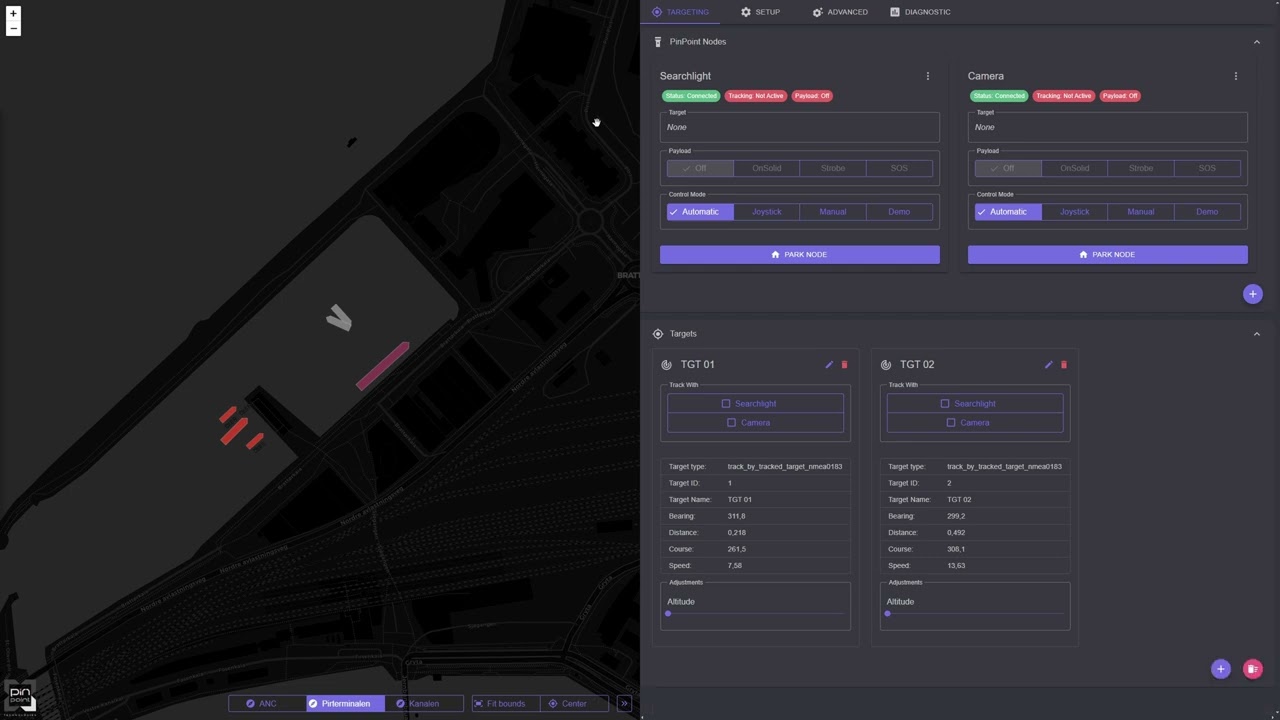1280x720 pixels.
Task: Set Camera control mode to Demo
Action: tap(1207, 212)
